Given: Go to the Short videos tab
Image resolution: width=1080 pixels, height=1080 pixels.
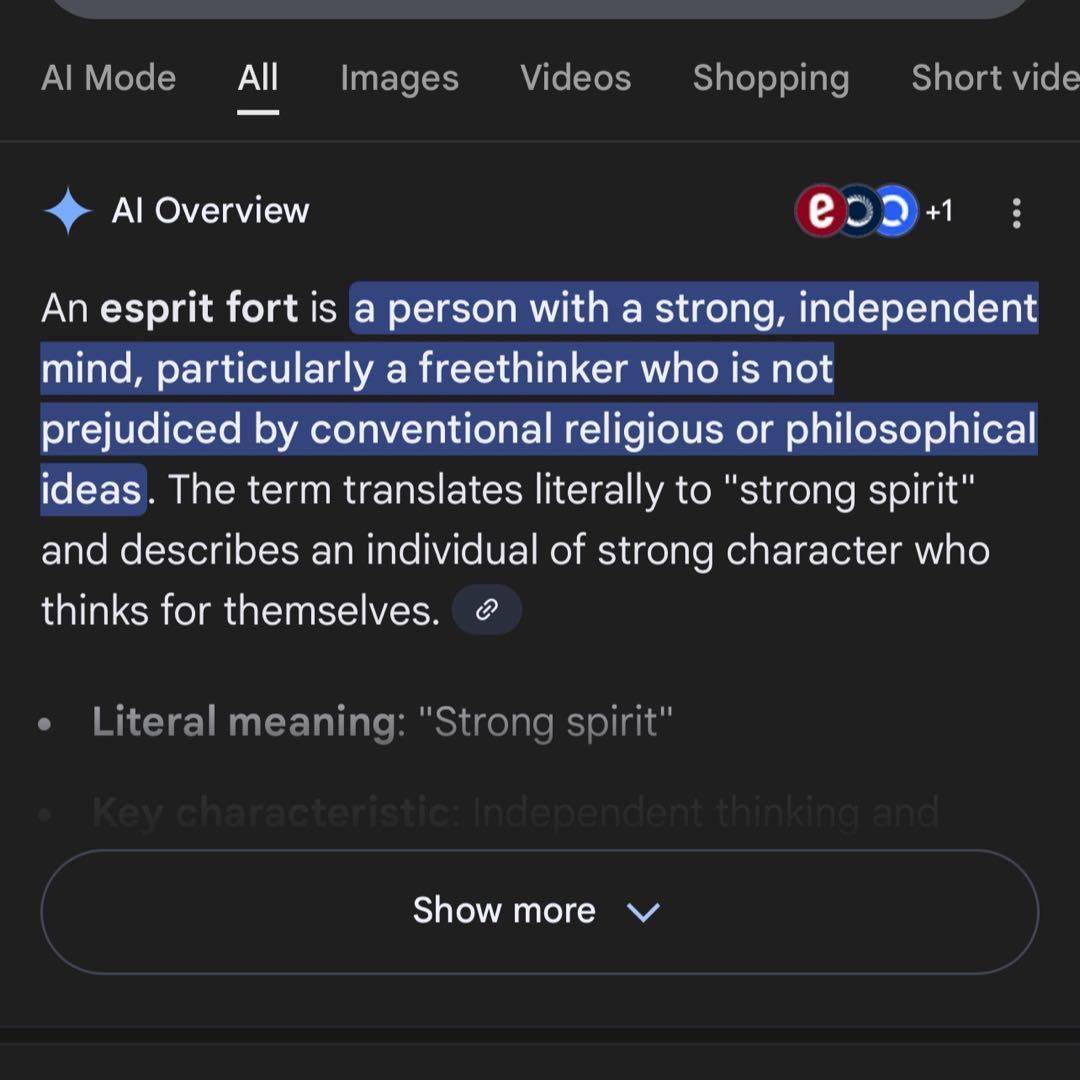Looking at the screenshot, I should pos(994,78).
